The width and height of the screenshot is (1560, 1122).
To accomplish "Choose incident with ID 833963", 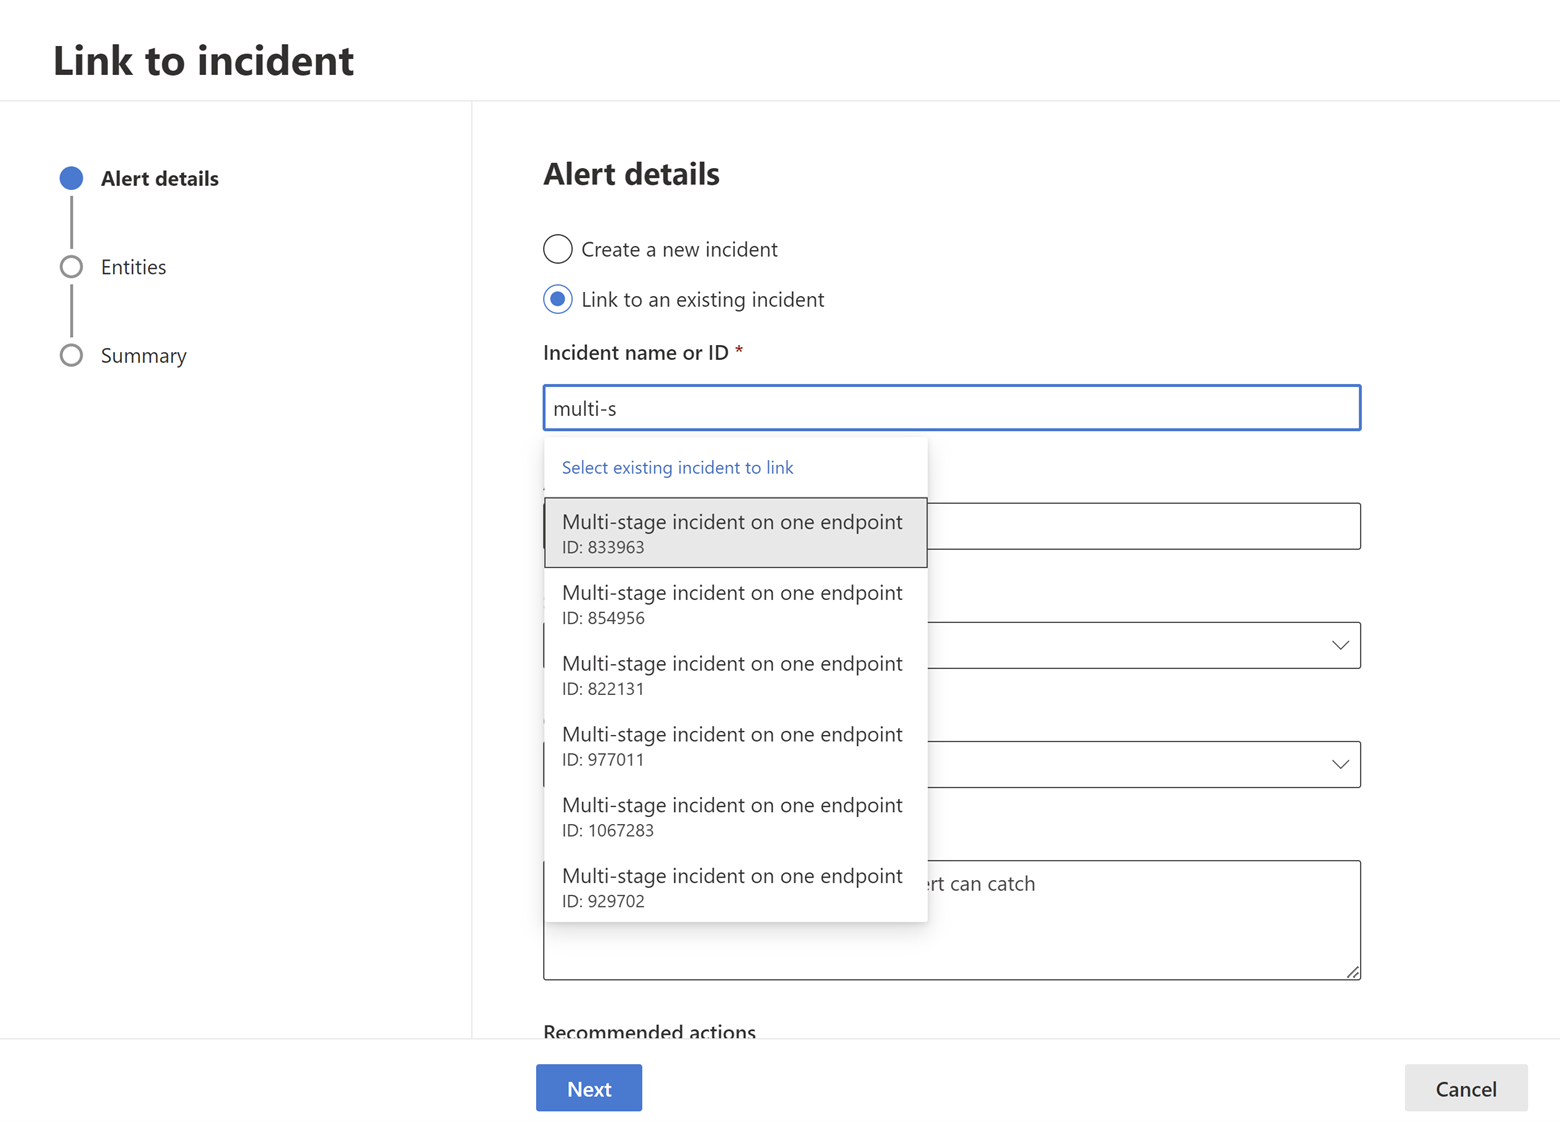I will [735, 533].
